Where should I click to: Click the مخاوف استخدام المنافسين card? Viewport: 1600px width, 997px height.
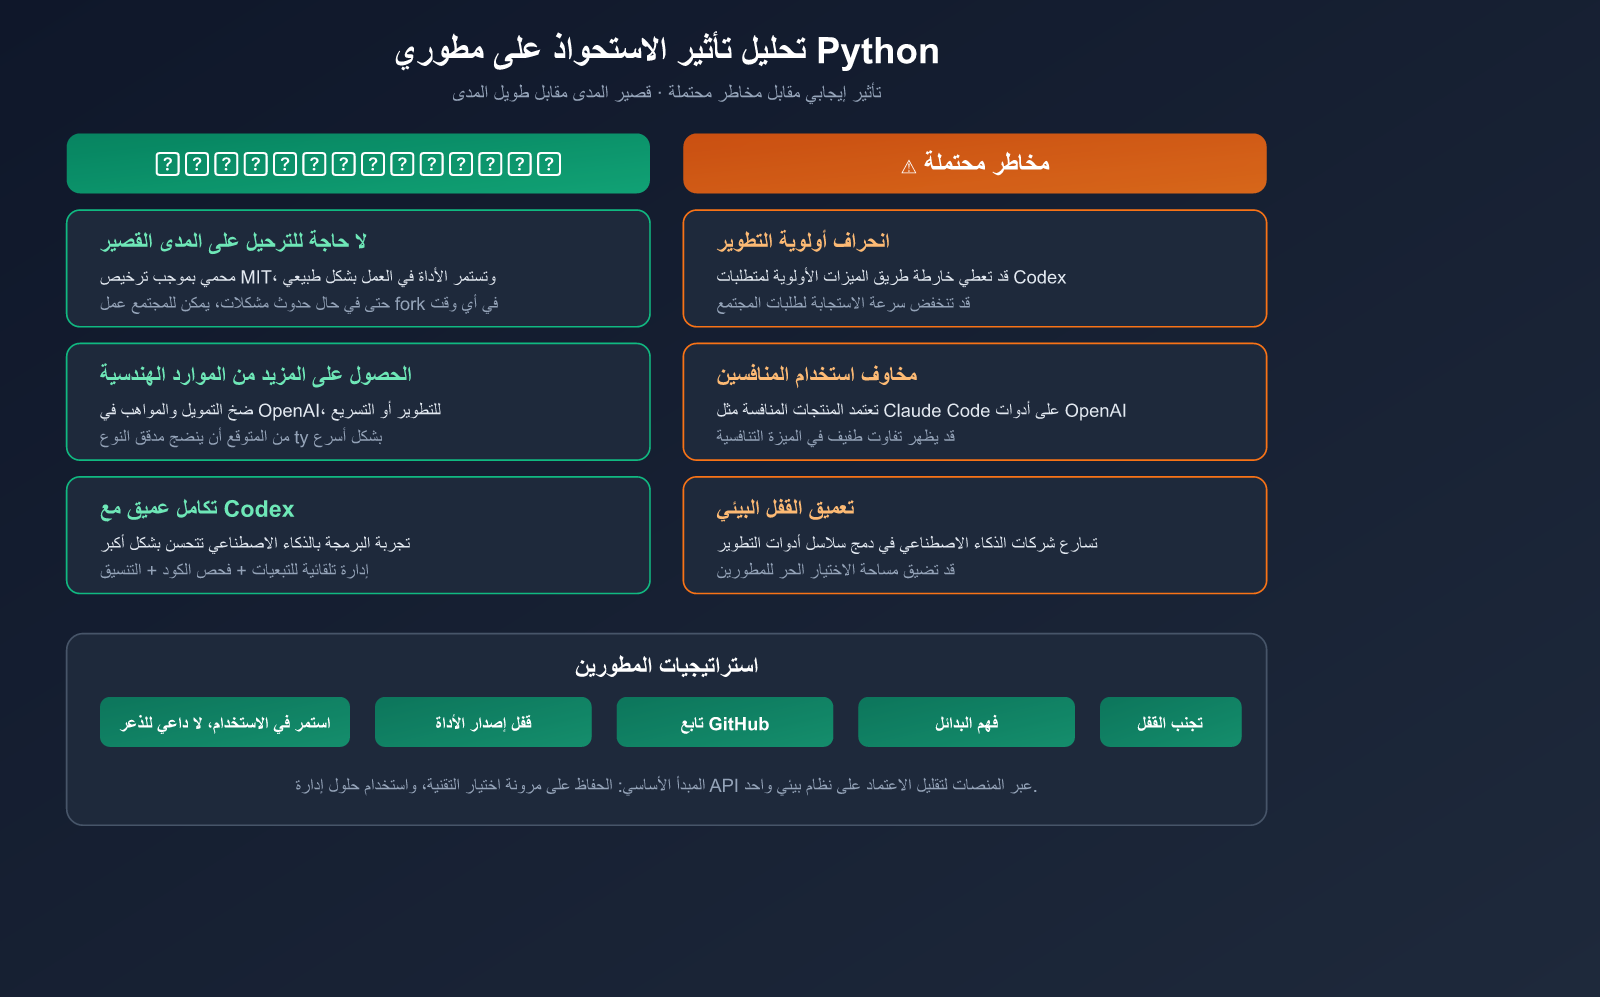[x=974, y=401]
